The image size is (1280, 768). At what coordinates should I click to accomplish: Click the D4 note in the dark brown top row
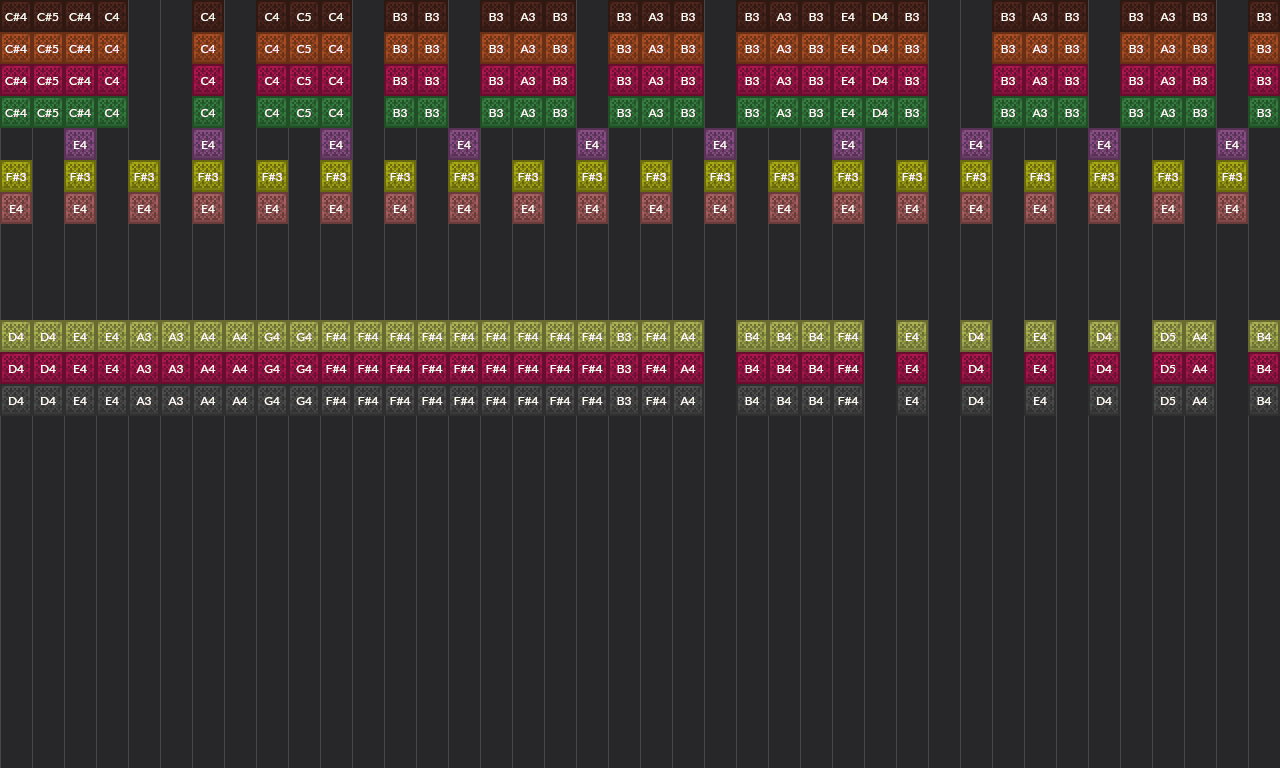[880, 17]
